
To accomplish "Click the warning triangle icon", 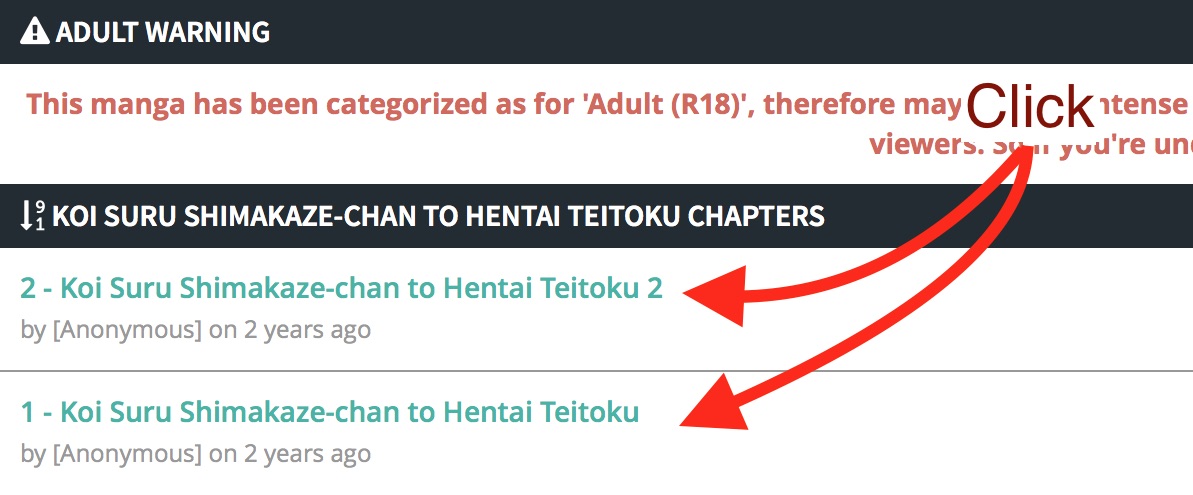I will (x=34, y=32).
